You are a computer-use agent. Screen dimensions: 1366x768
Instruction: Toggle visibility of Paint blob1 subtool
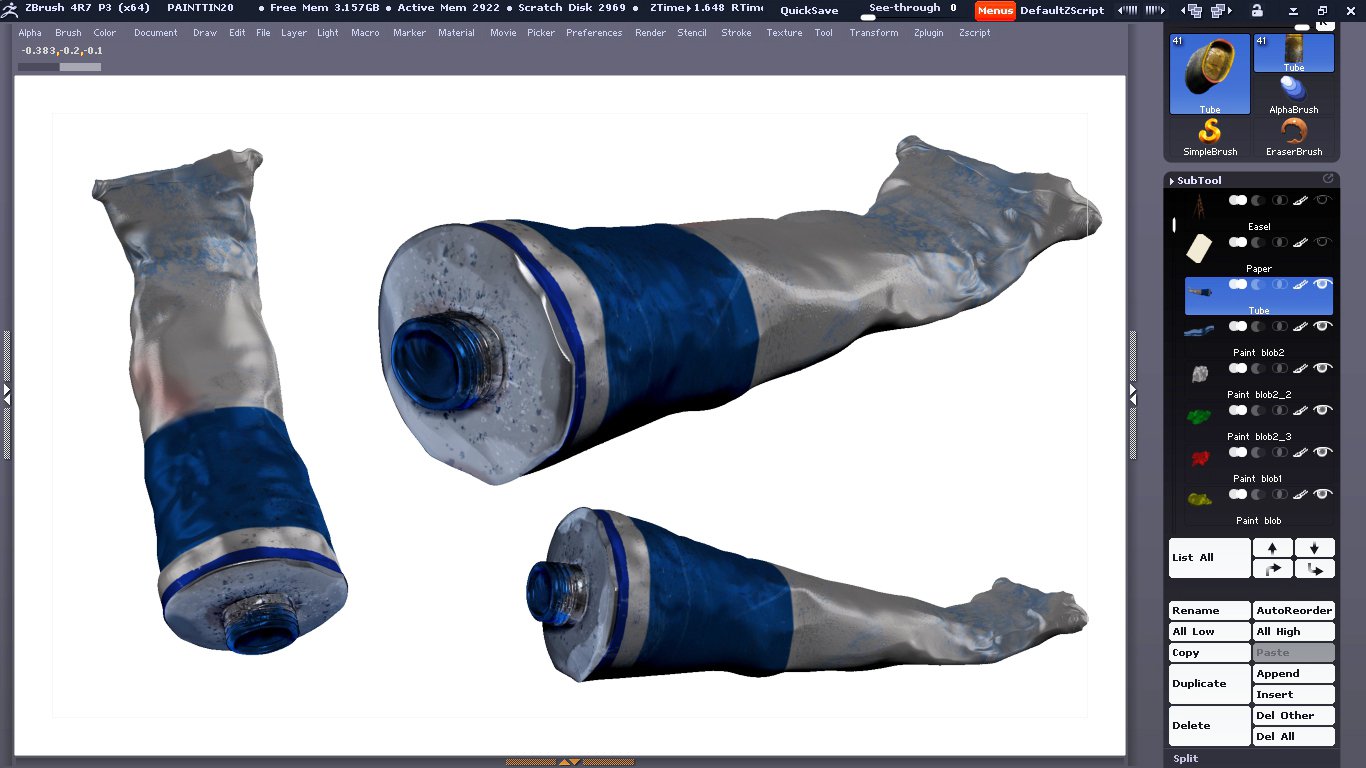tap(1323, 452)
